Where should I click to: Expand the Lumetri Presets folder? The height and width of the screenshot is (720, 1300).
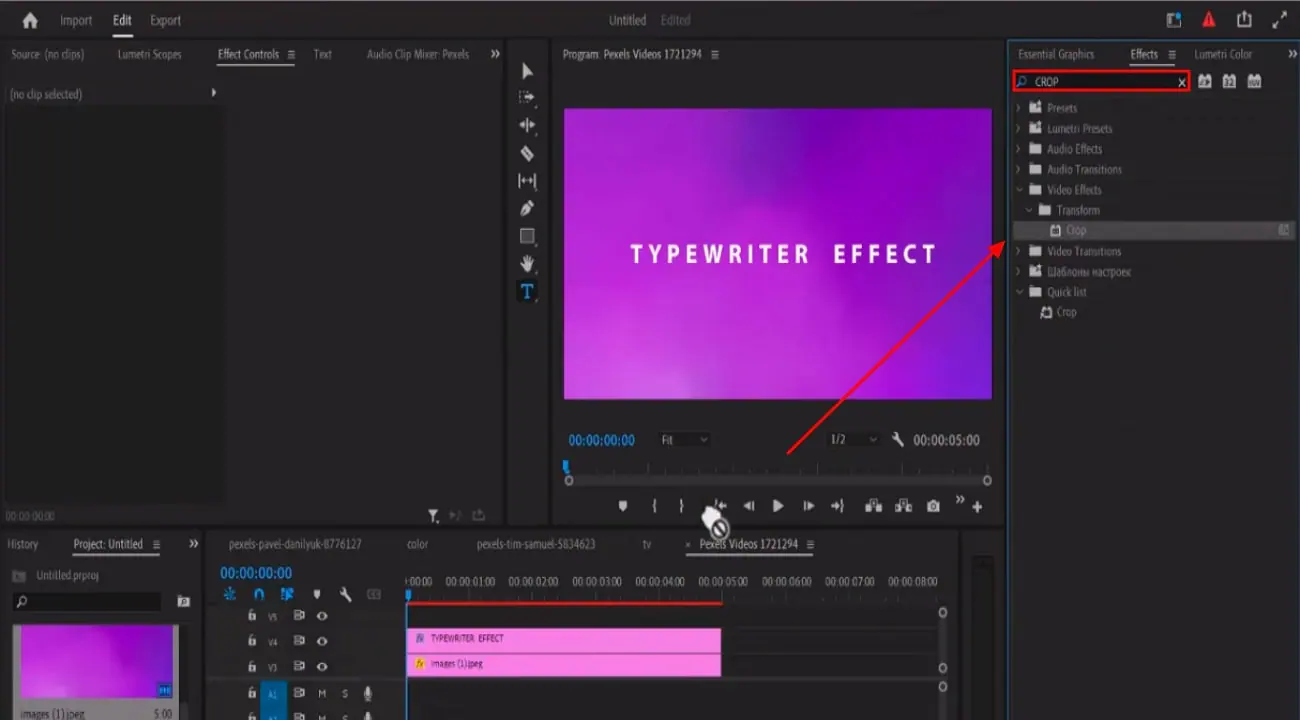[x=1019, y=128]
